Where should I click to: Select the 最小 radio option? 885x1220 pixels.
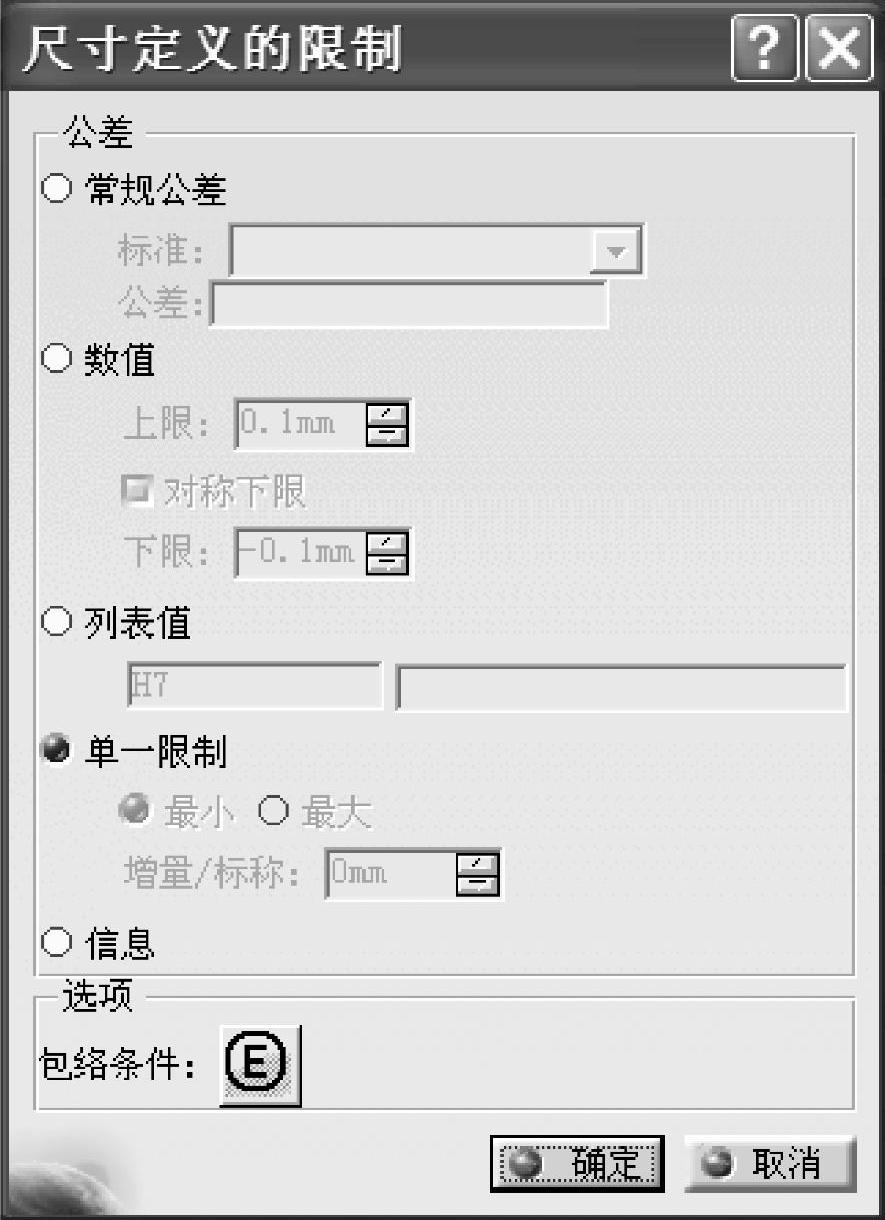[x=133, y=813]
